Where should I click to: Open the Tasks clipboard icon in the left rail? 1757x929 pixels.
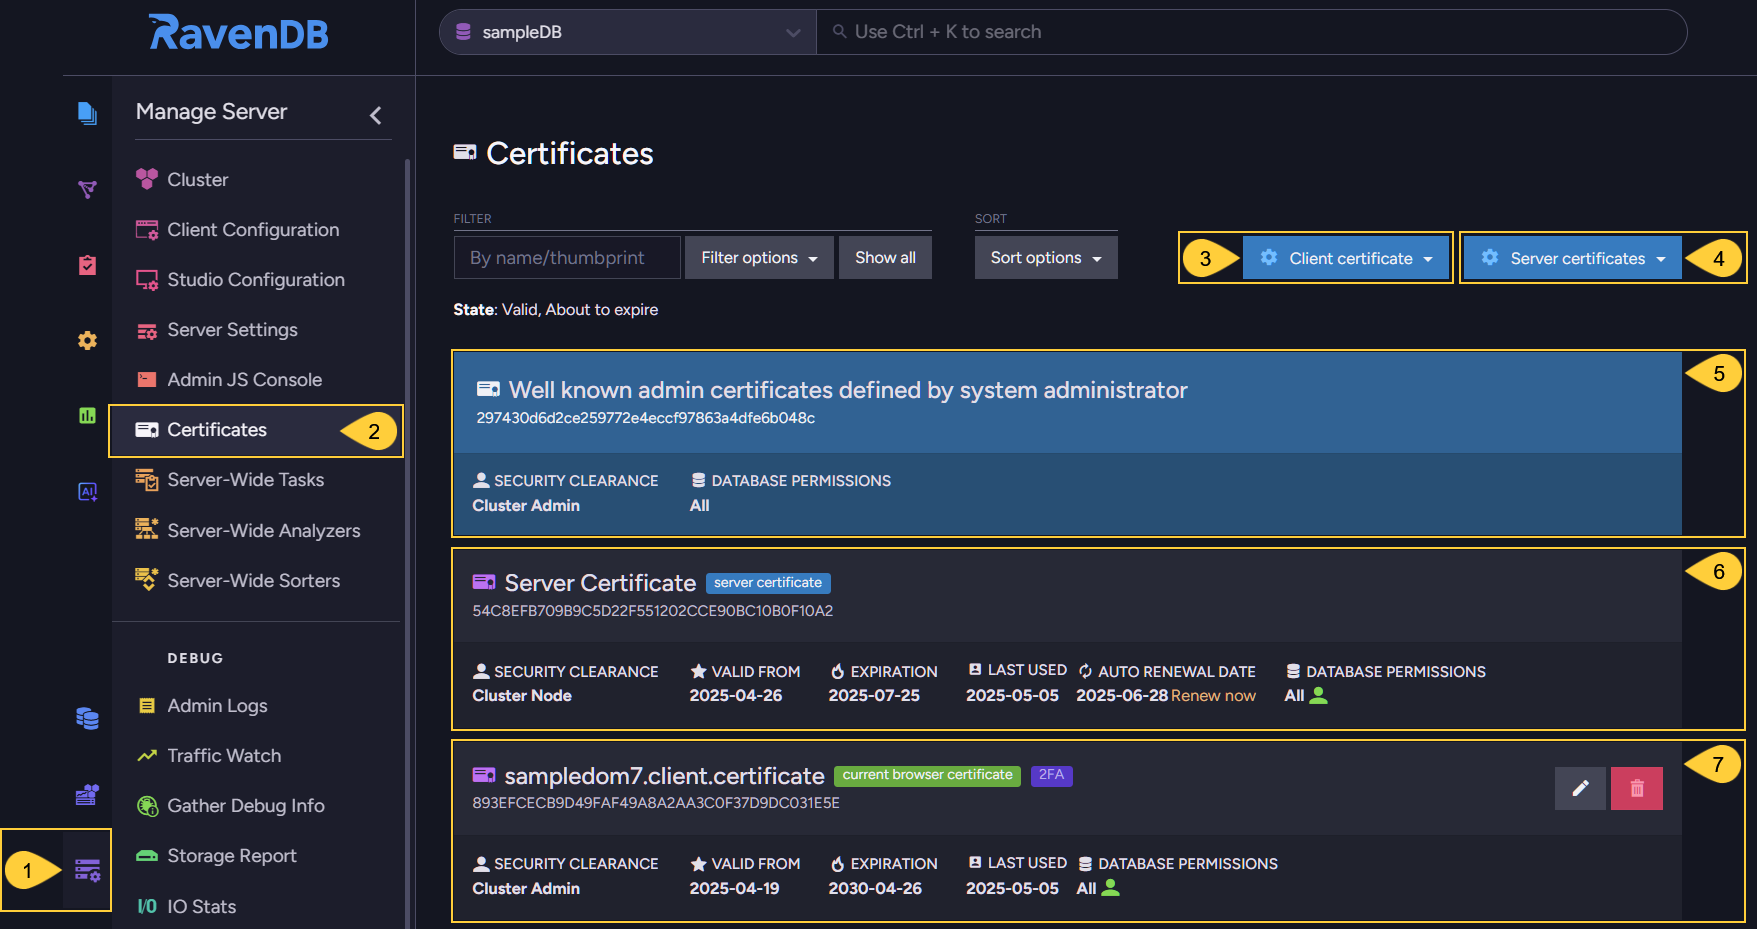[87, 265]
